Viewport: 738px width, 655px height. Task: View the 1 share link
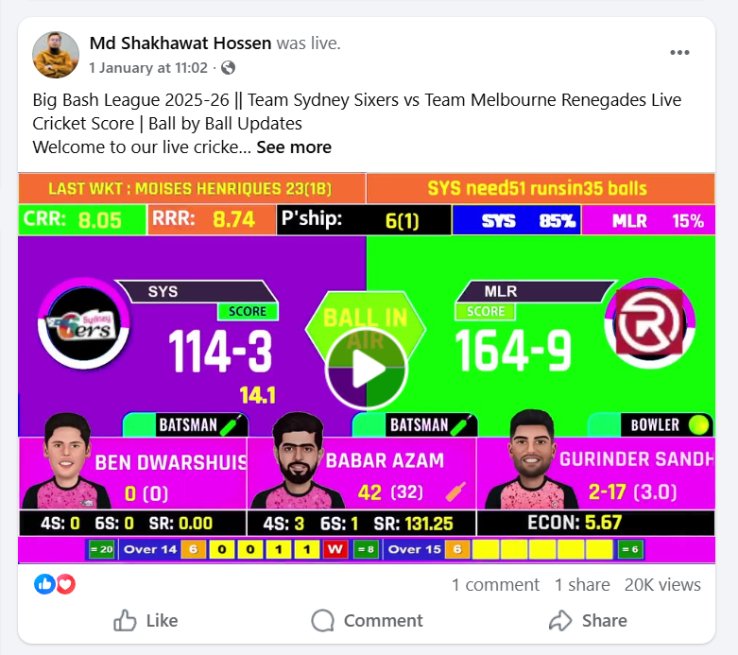pyautogui.click(x=582, y=584)
